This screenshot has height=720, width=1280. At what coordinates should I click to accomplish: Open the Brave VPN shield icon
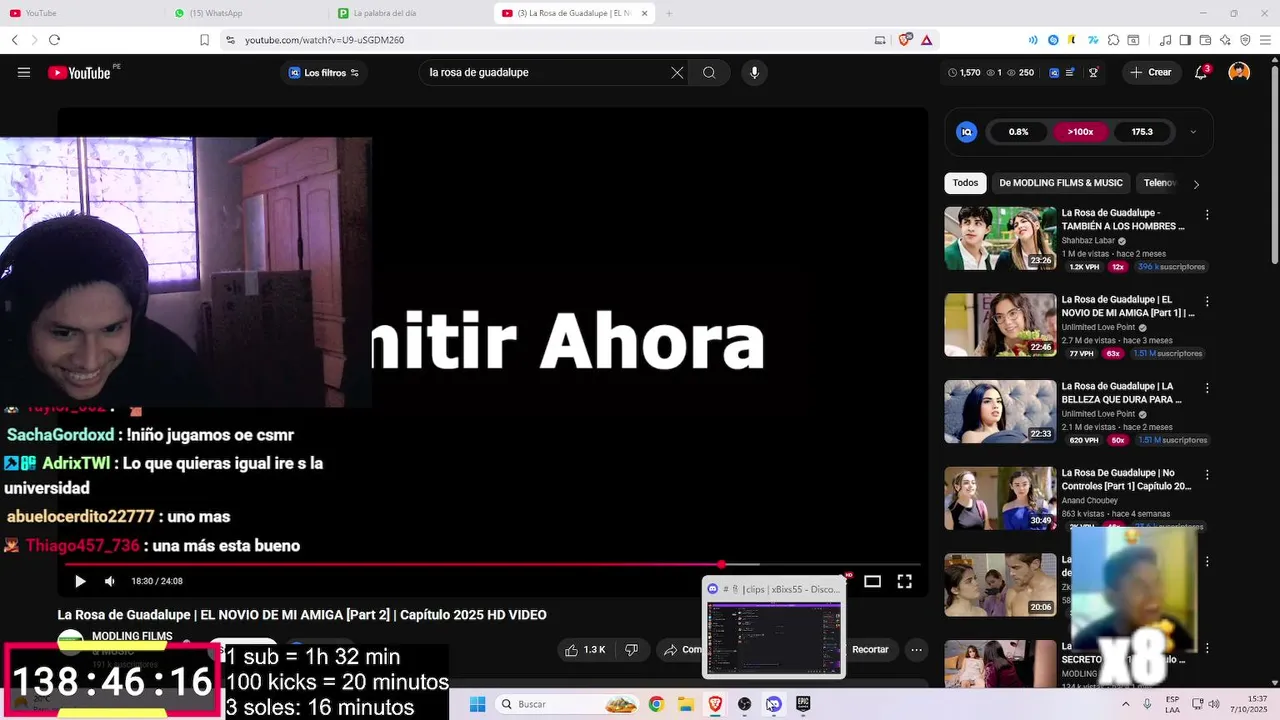1245,40
